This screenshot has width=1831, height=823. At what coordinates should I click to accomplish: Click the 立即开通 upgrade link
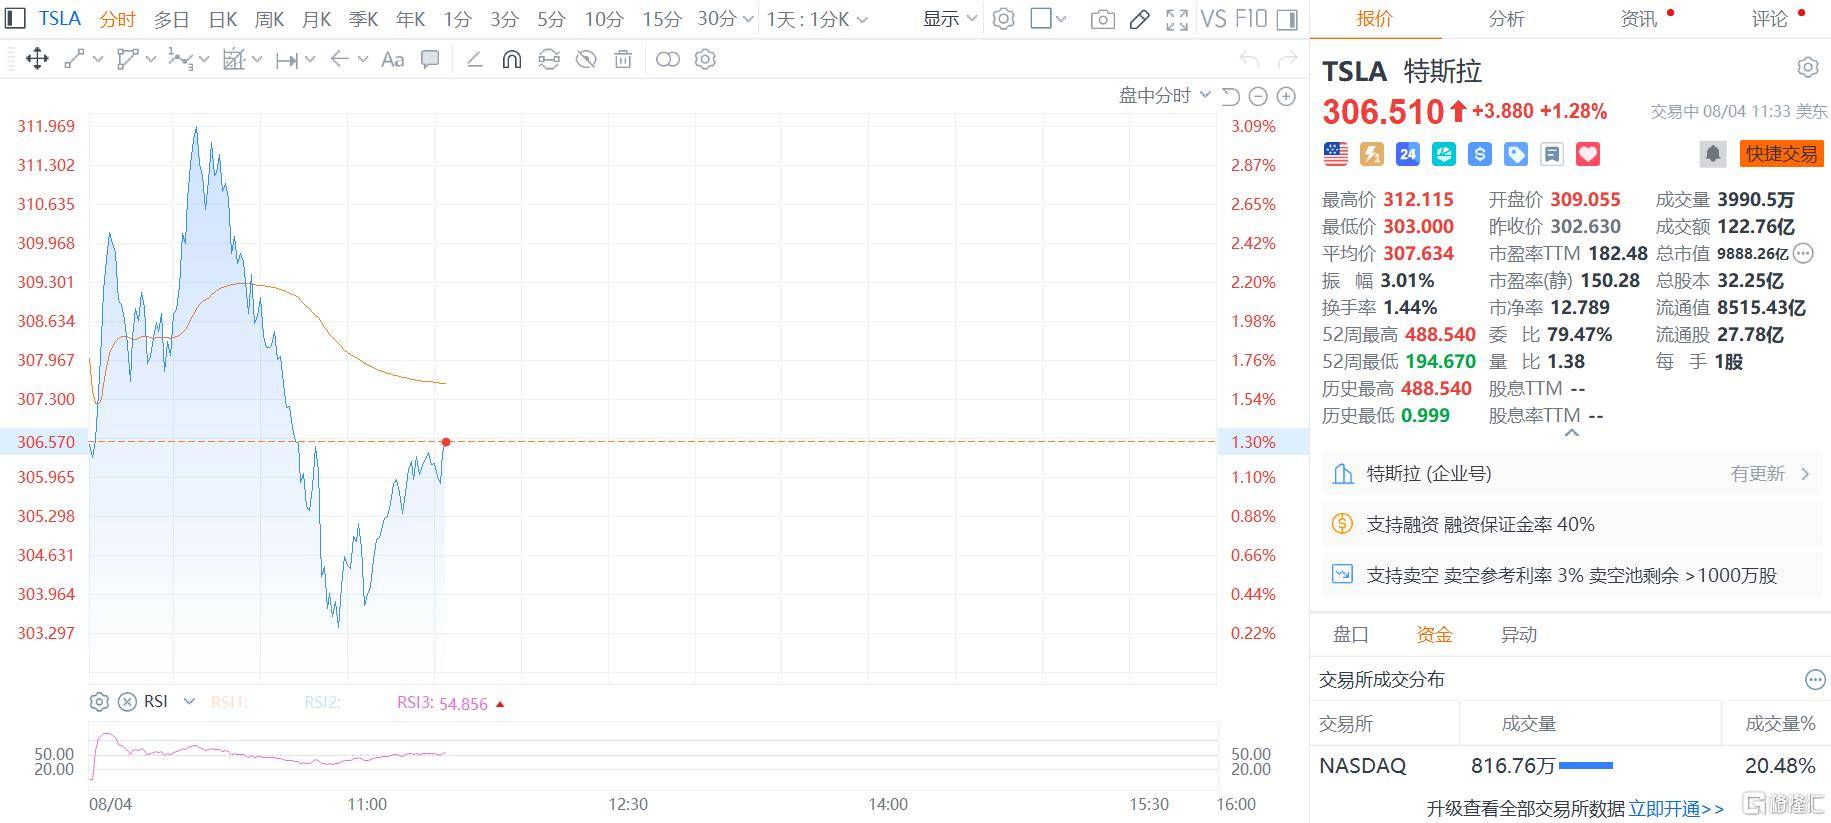click(1675, 808)
